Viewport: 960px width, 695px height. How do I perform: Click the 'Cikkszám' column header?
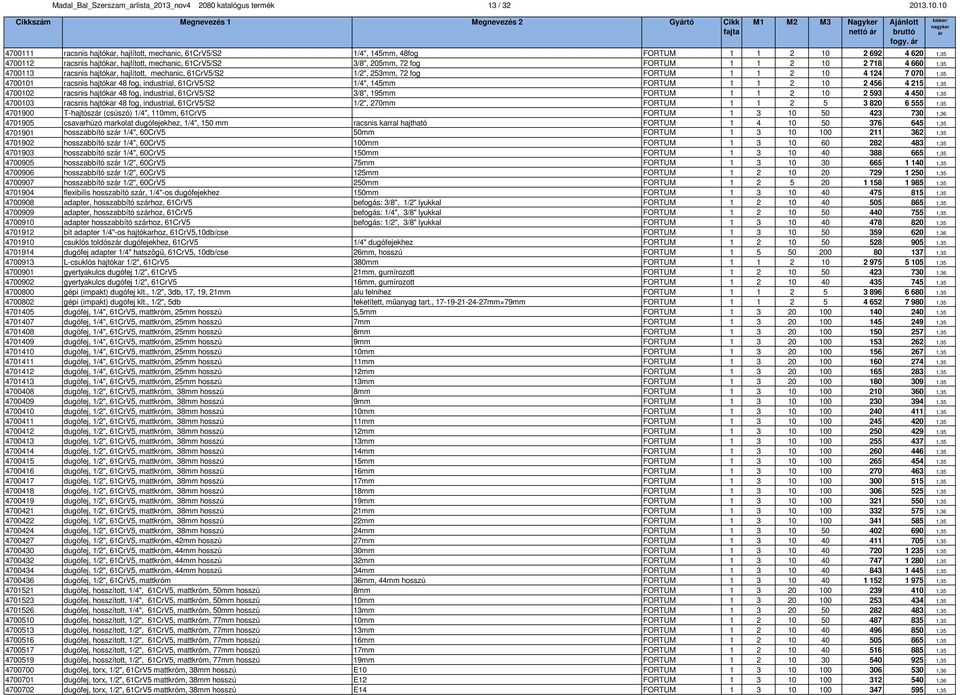point(33,32)
